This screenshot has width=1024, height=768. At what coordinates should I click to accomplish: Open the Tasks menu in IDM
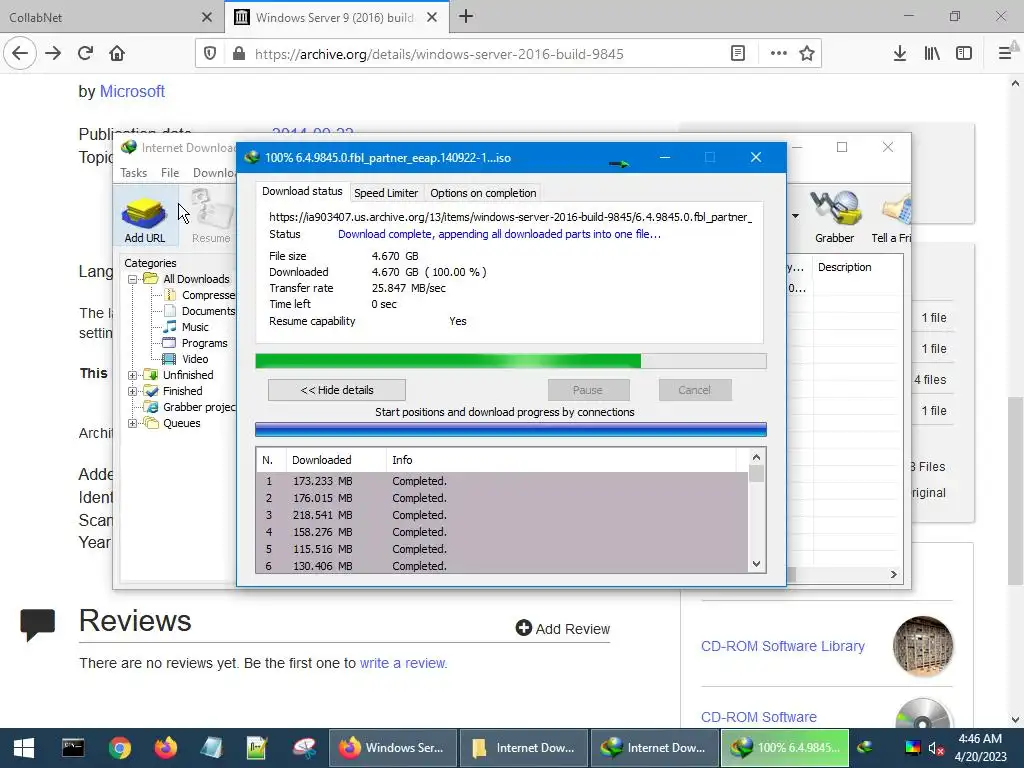tap(133, 172)
